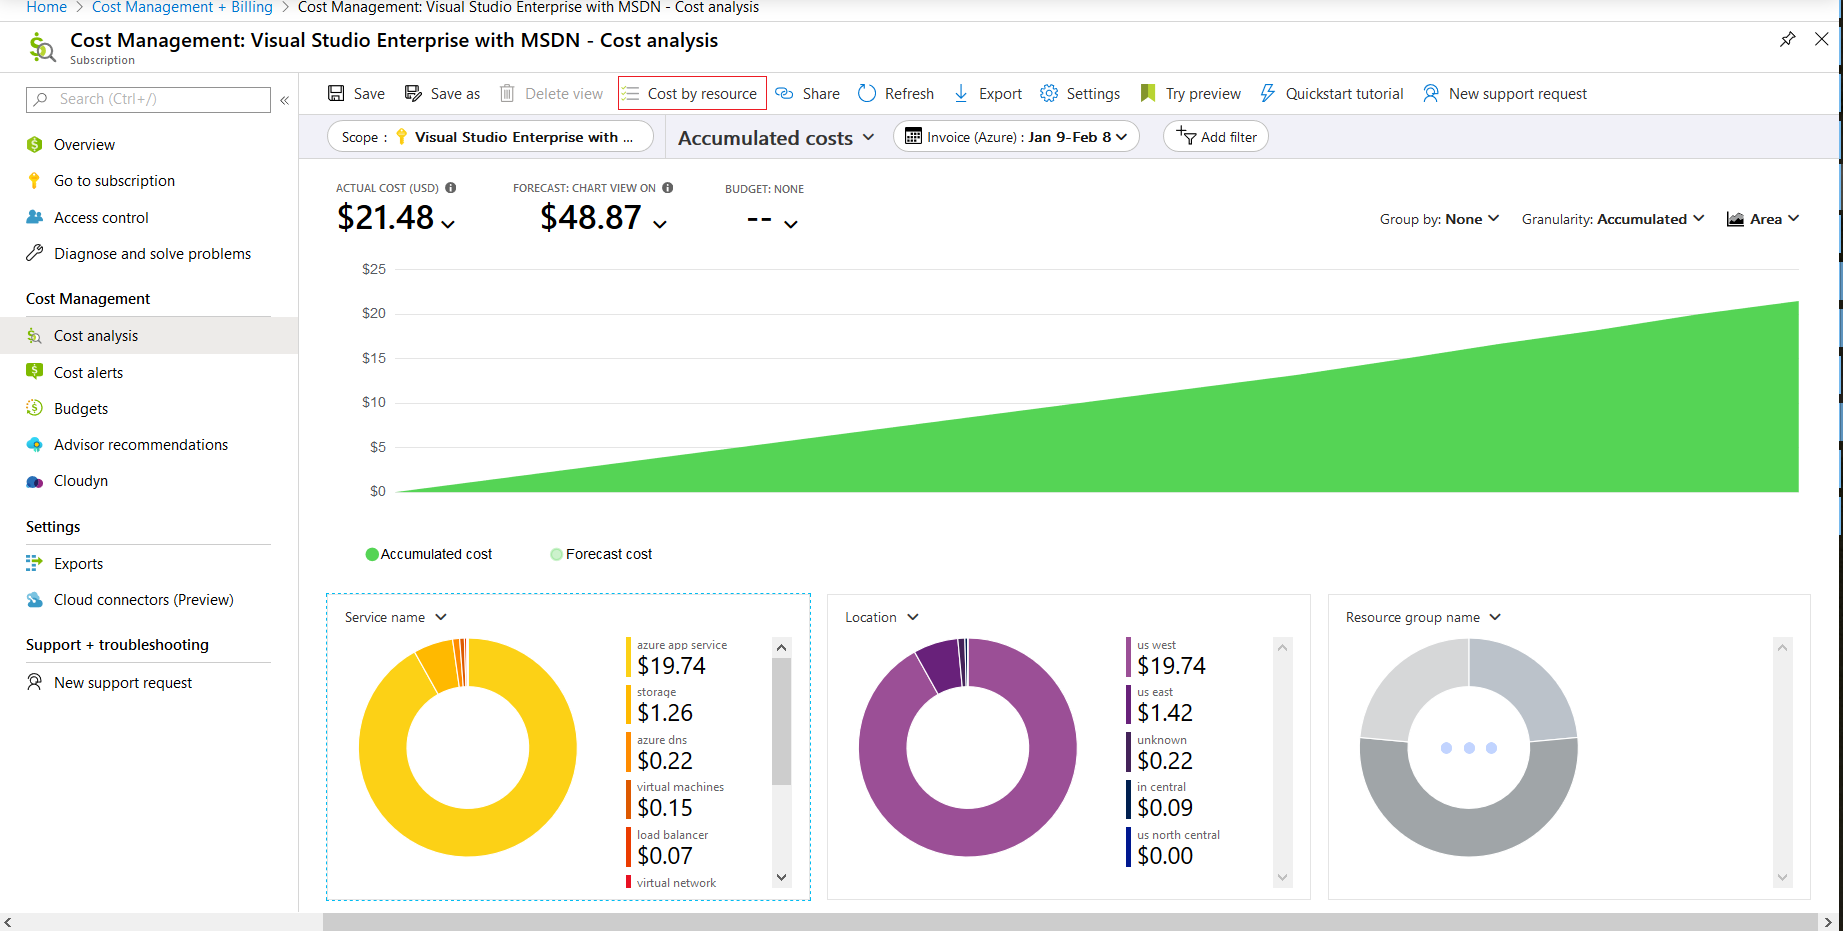Viewport: 1843px width, 931px height.
Task: Click the us east $1.42 legend entry
Action: (x=1165, y=705)
